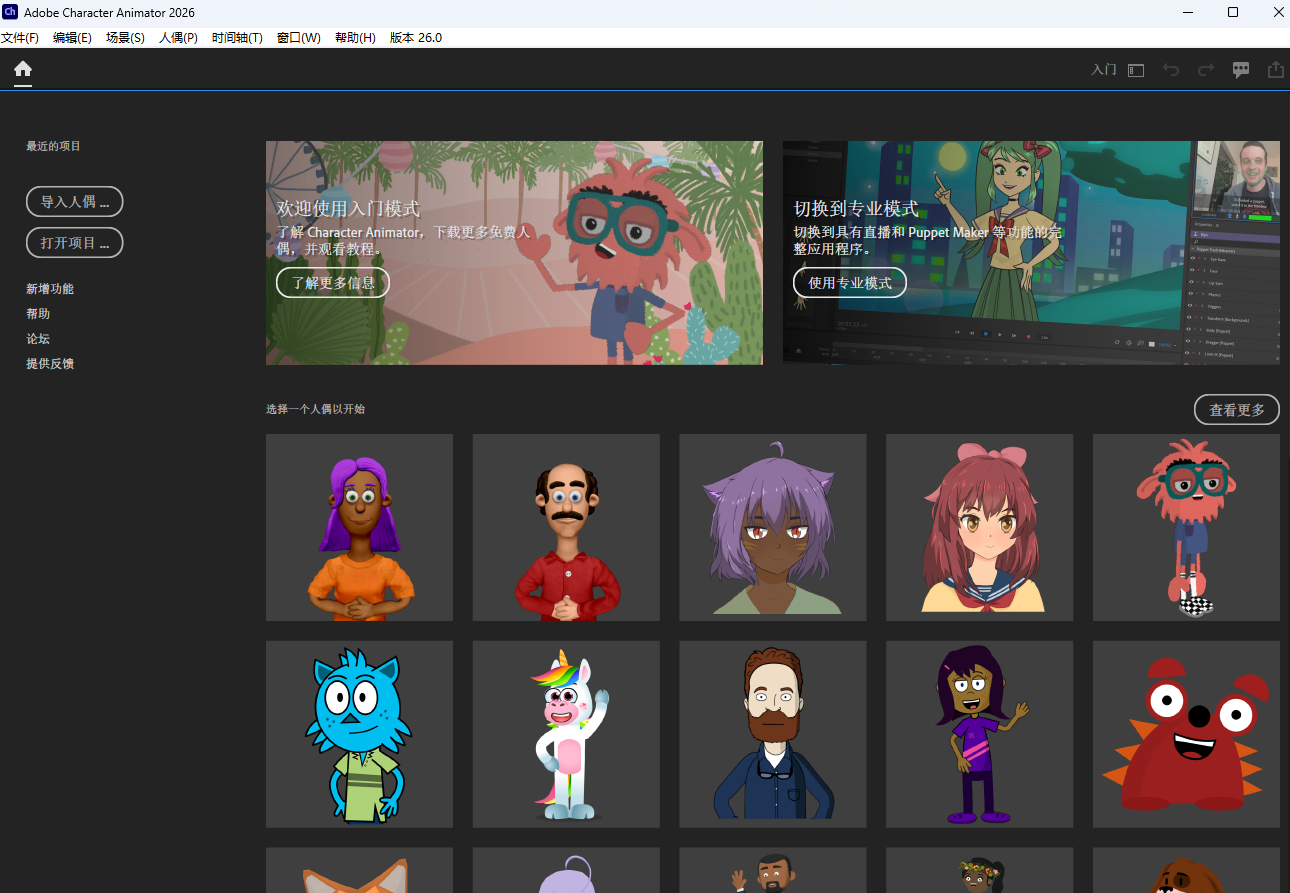Open the 编辑(E) menu
This screenshot has width=1290, height=893.
click(72, 38)
